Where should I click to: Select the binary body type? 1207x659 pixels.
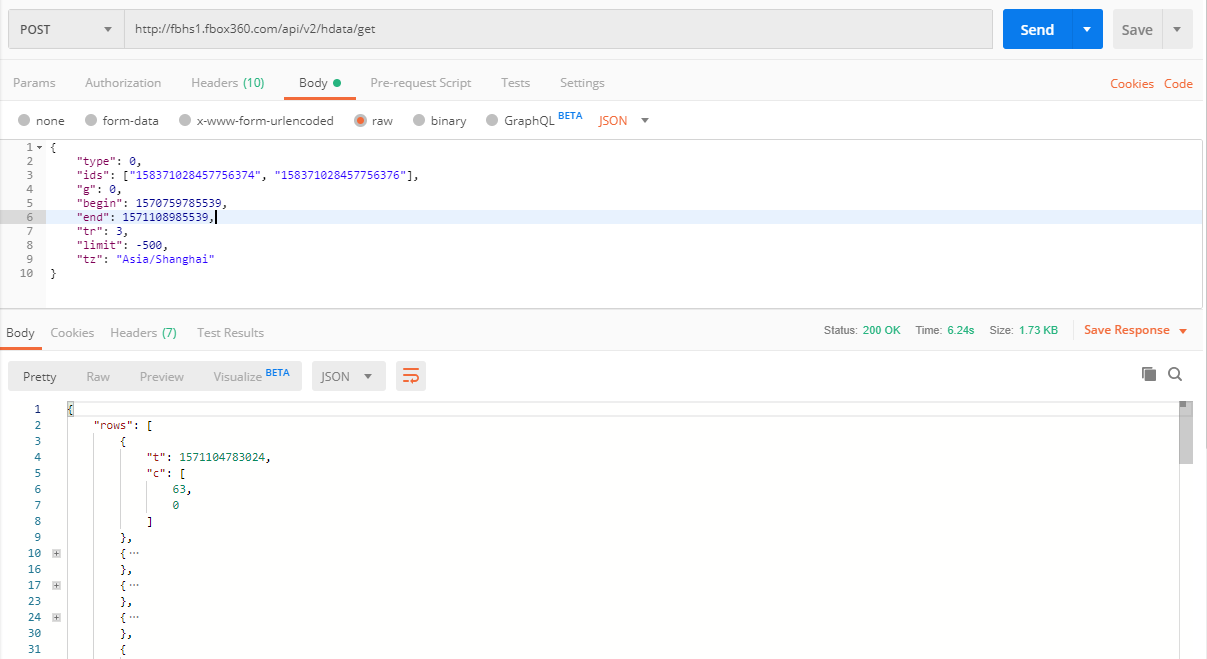[x=439, y=120]
